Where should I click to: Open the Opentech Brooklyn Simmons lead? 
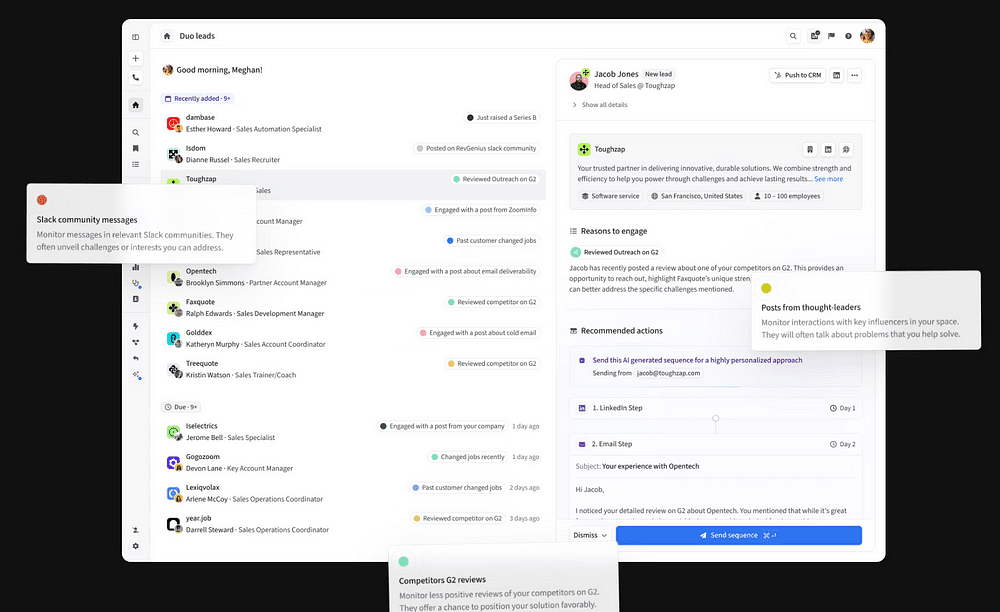(x=353, y=277)
